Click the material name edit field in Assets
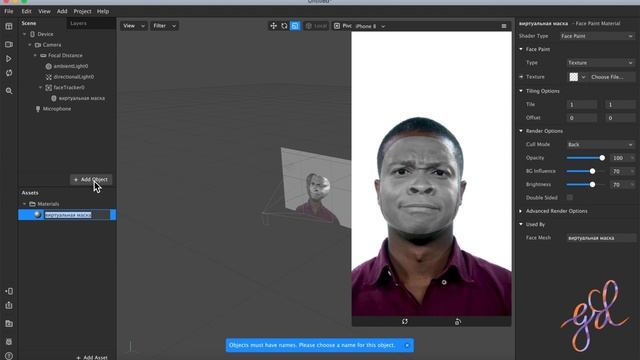640x360 pixels. pos(77,215)
